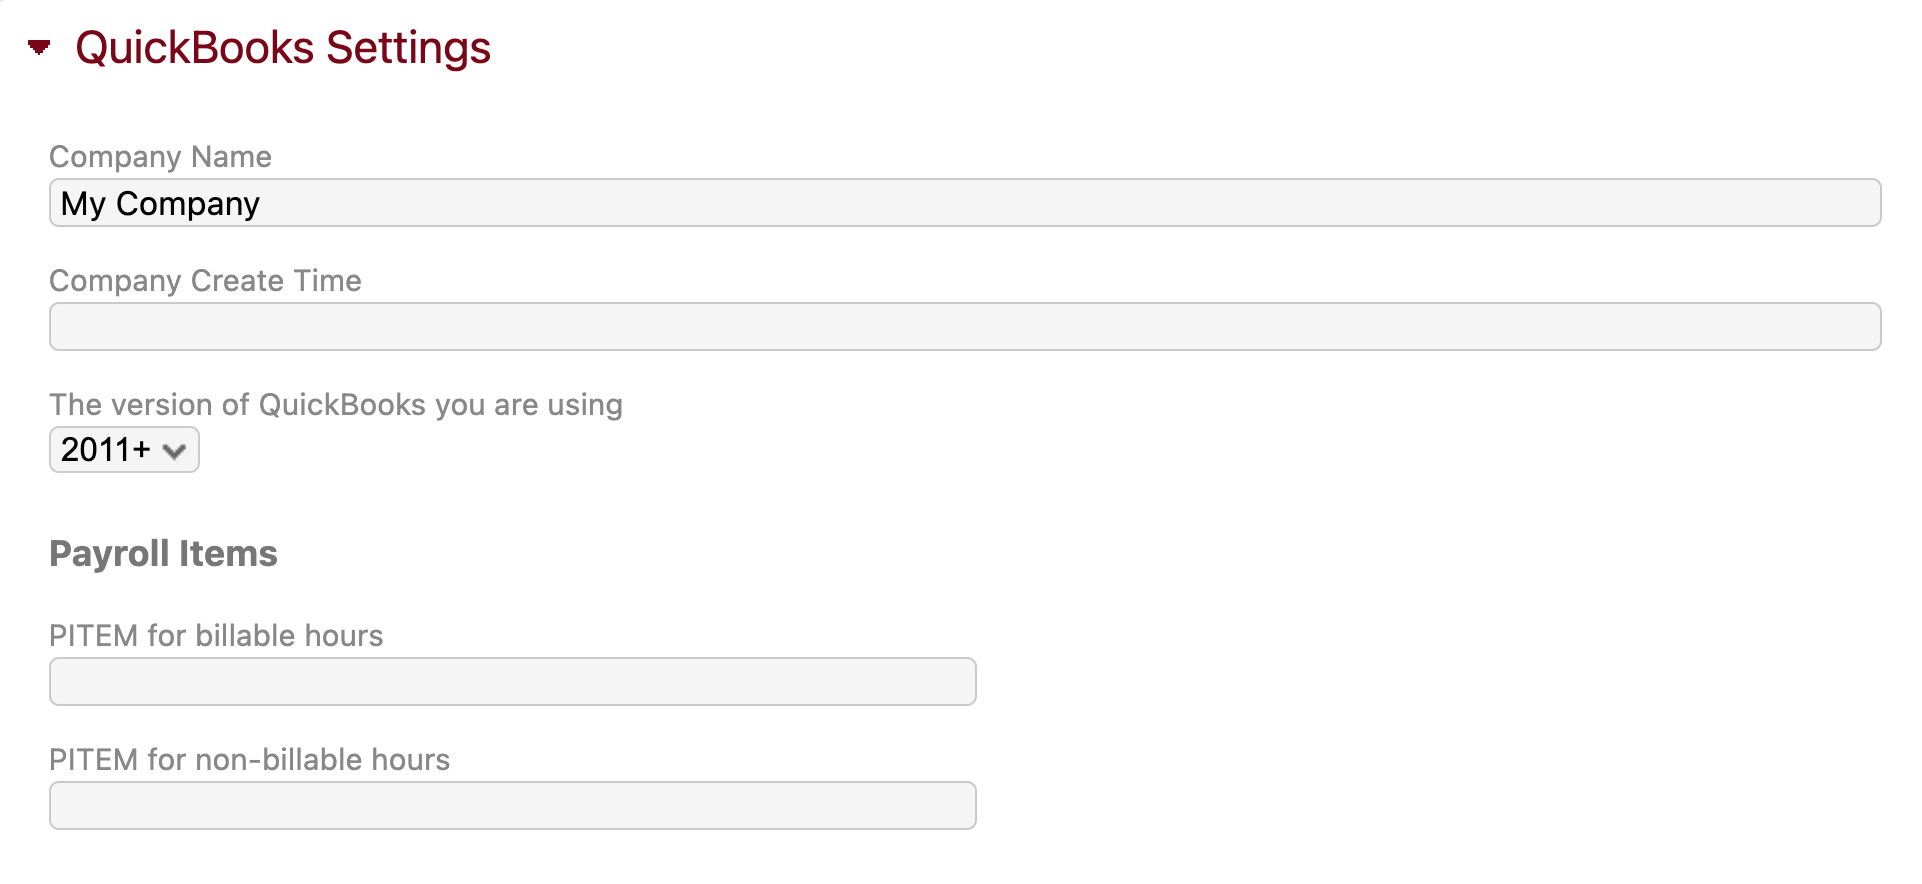Collapse the QuickBooks Settings section triangle
This screenshot has height=884, width=1922.
click(x=40, y=46)
